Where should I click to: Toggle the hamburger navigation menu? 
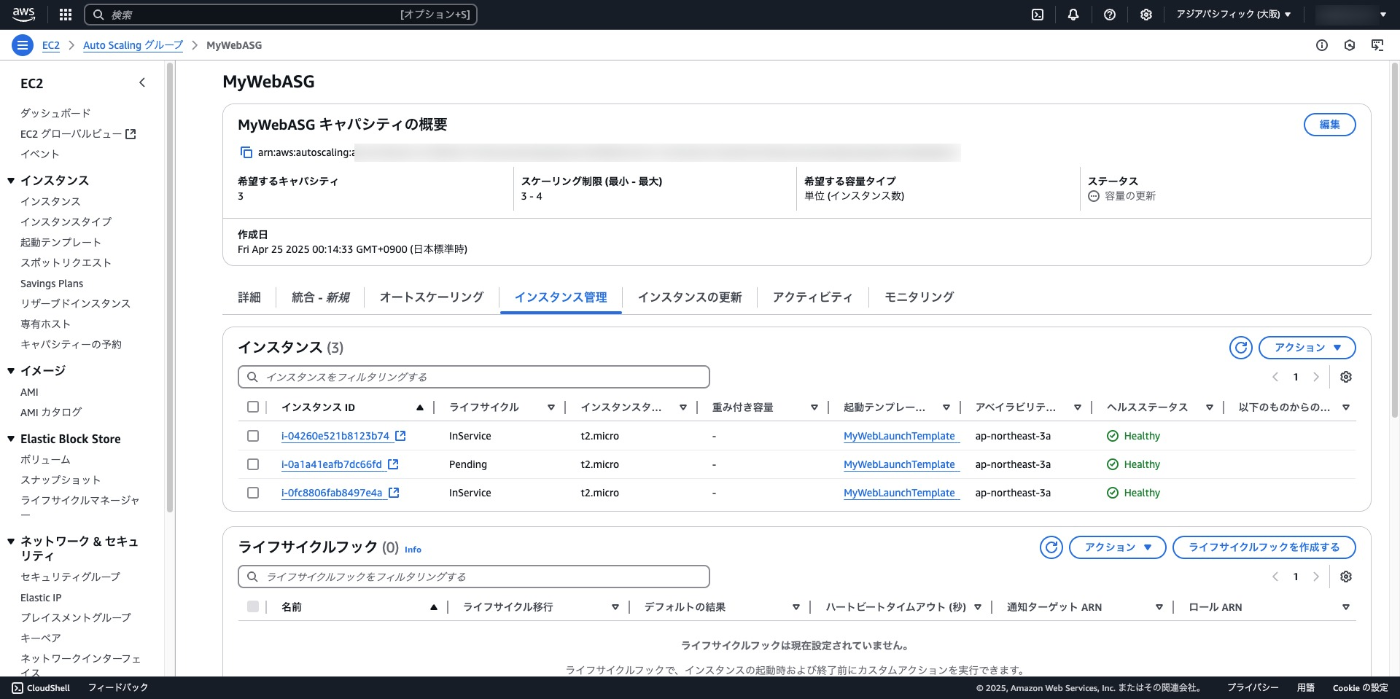click(22, 45)
